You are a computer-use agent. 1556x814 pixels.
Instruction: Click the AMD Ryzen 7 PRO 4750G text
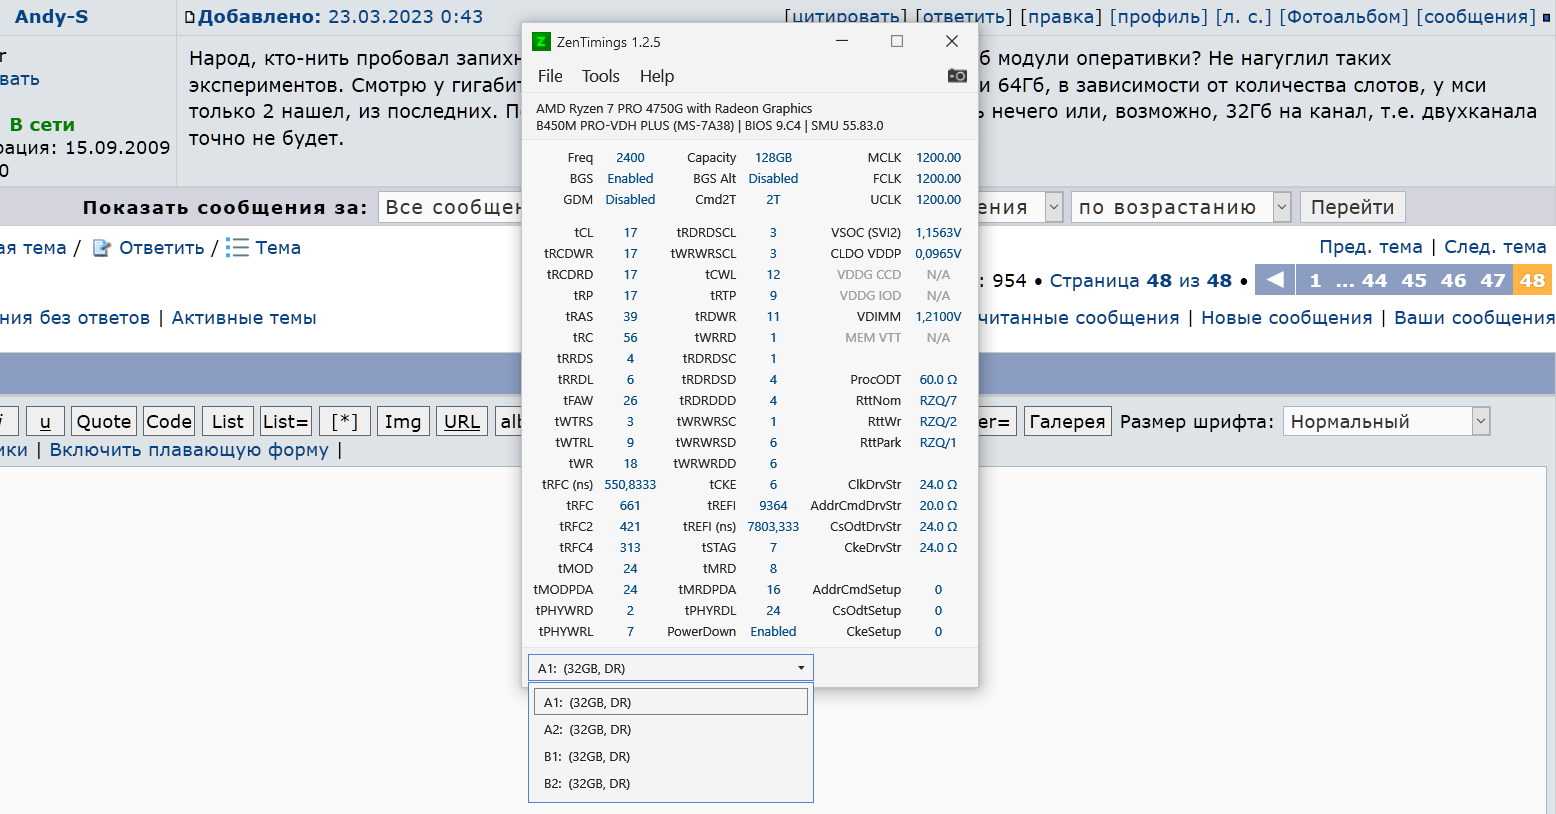tap(674, 108)
